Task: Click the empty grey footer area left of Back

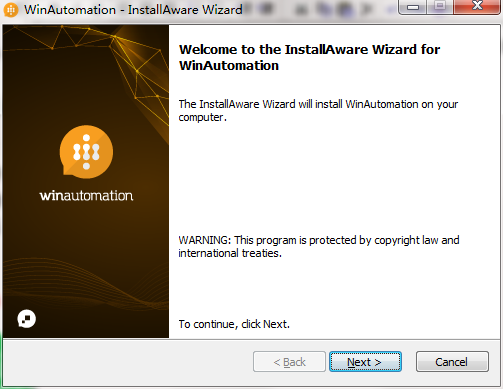Action: (x=128, y=362)
